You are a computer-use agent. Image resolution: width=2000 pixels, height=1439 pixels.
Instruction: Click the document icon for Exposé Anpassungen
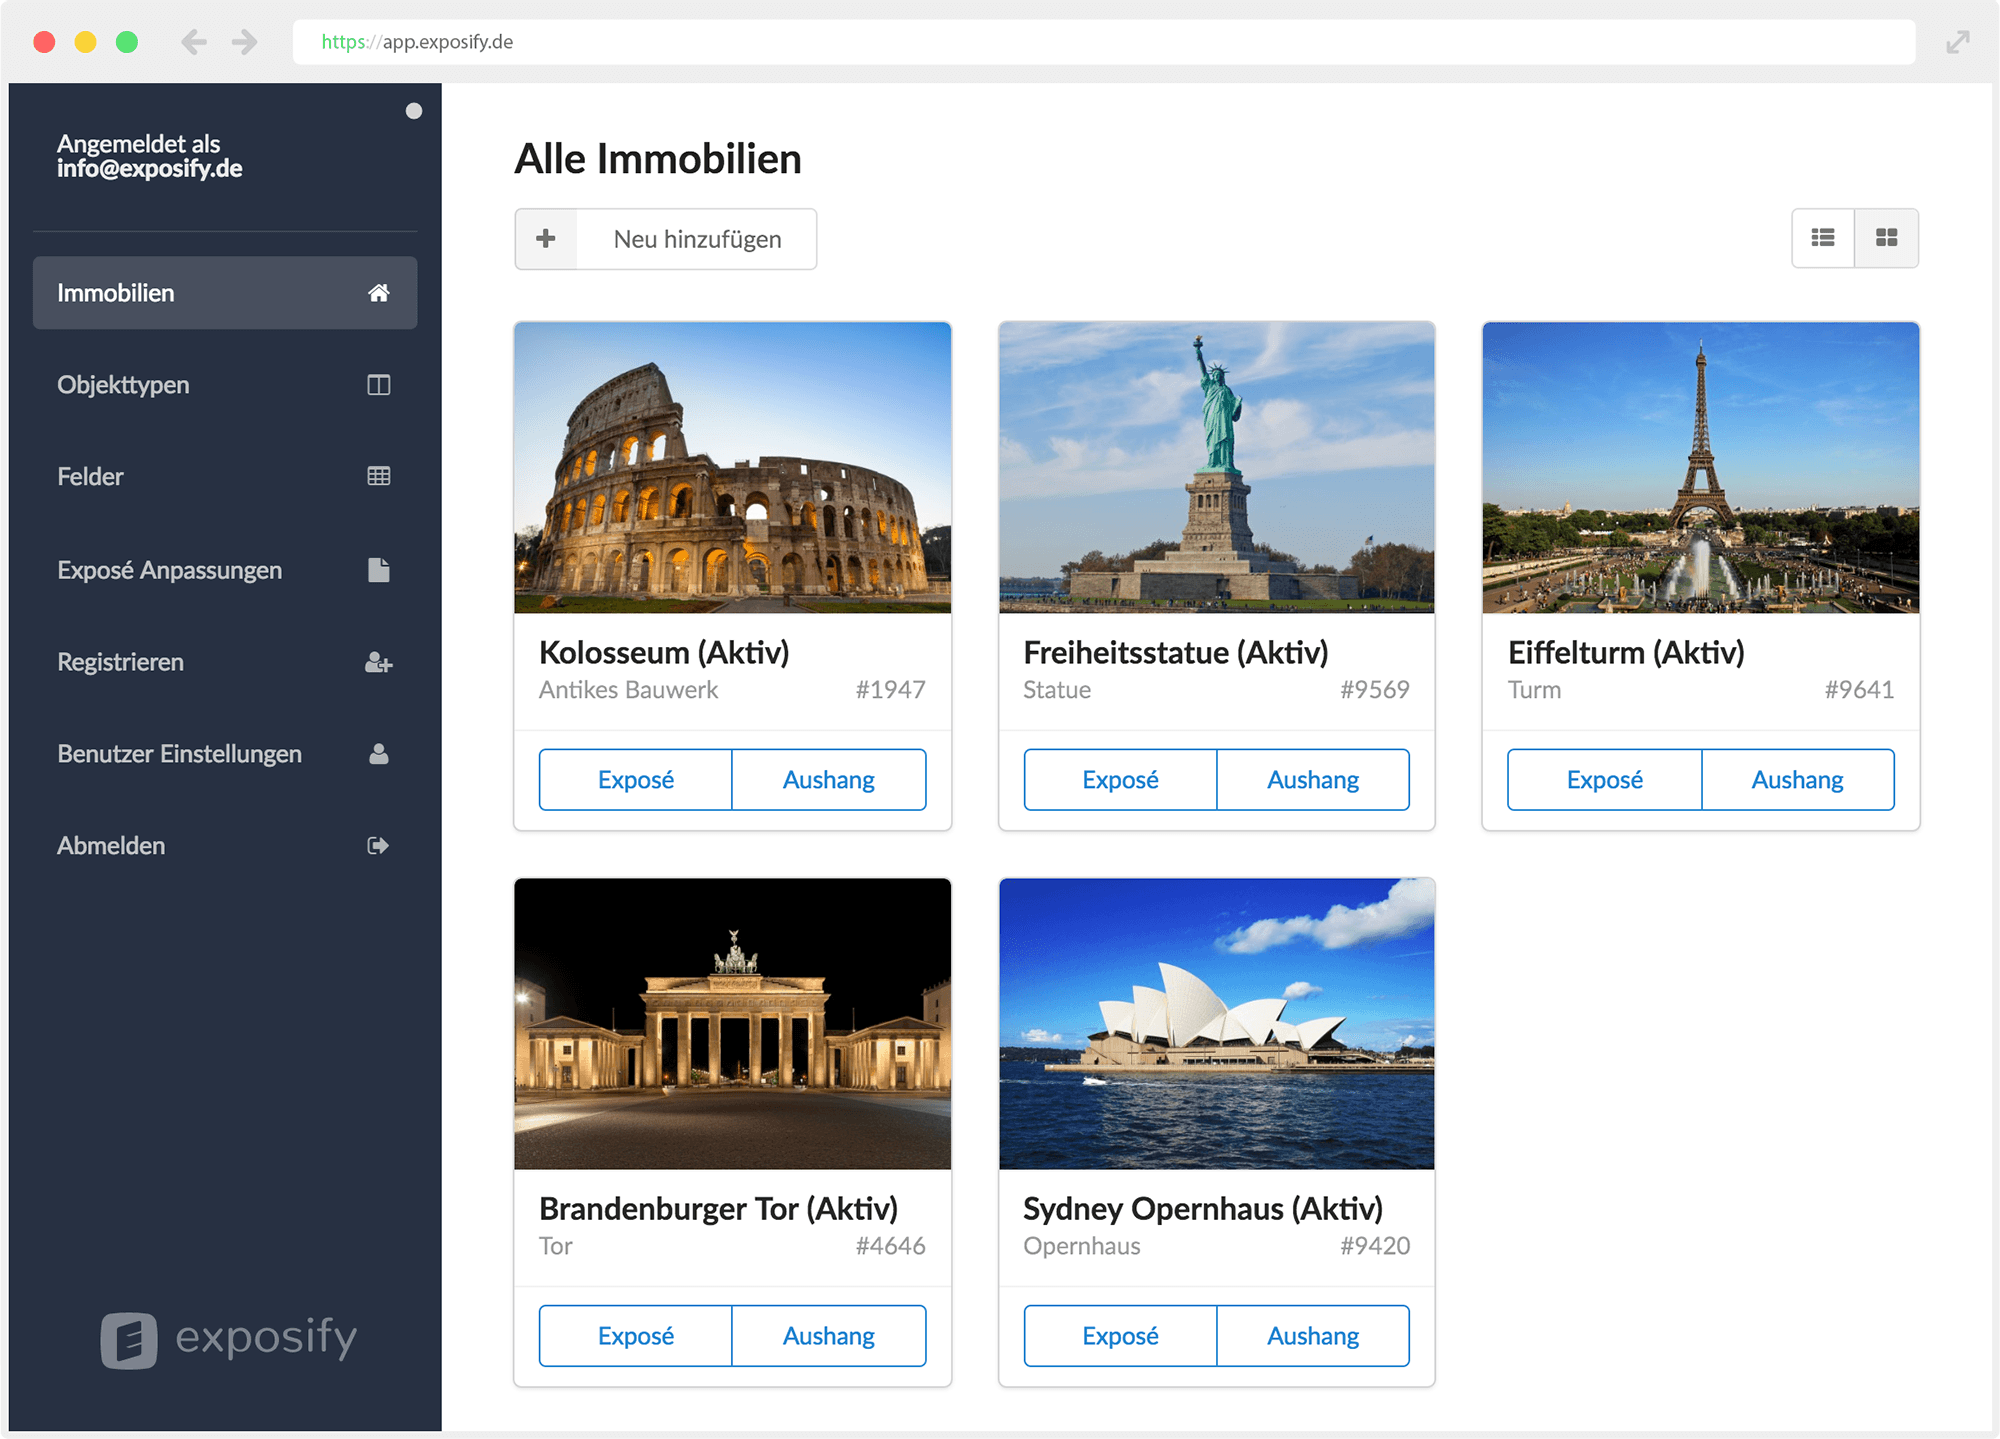pos(378,570)
